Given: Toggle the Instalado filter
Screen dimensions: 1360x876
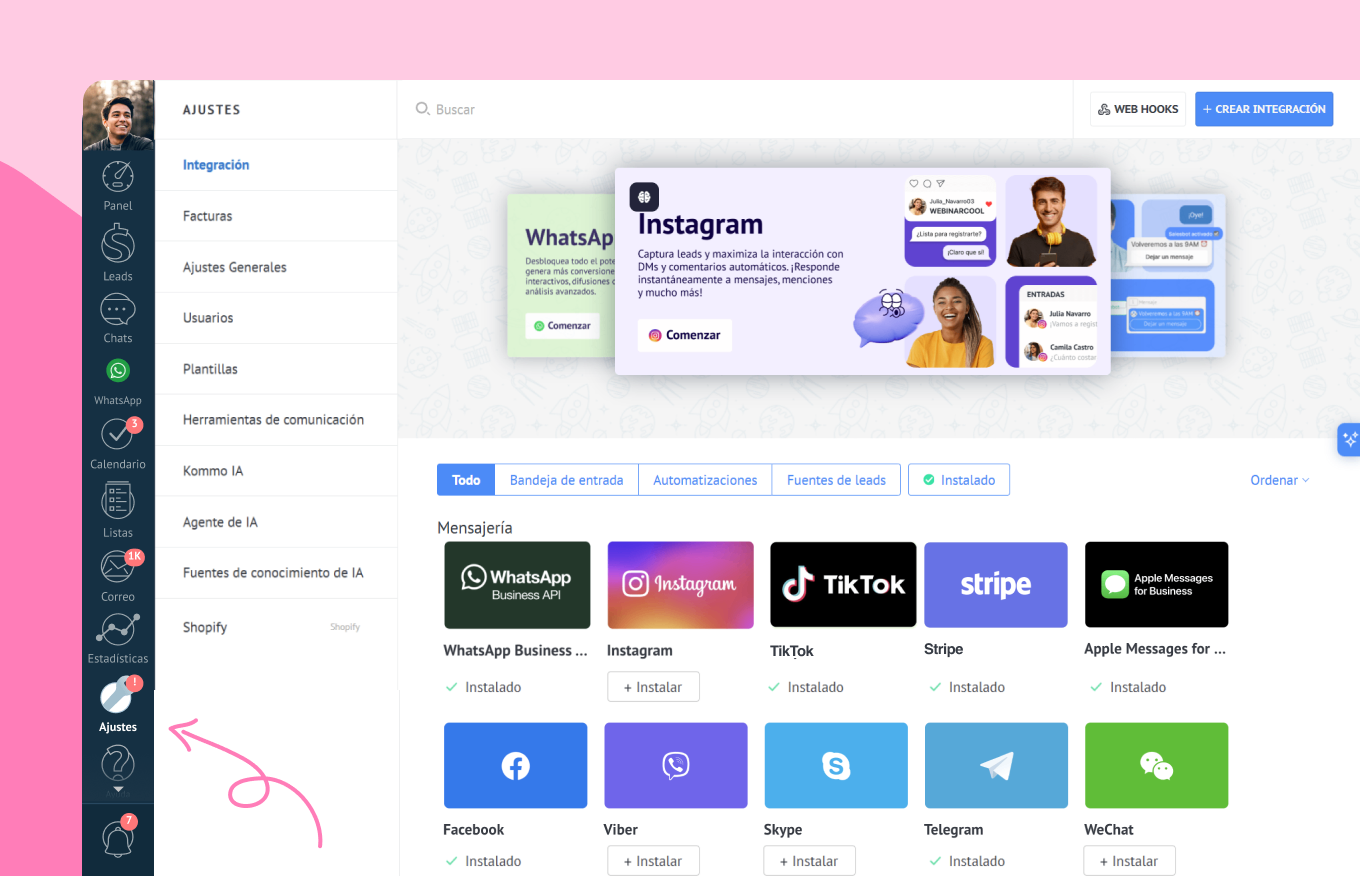Looking at the screenshot, I should 959,480.
